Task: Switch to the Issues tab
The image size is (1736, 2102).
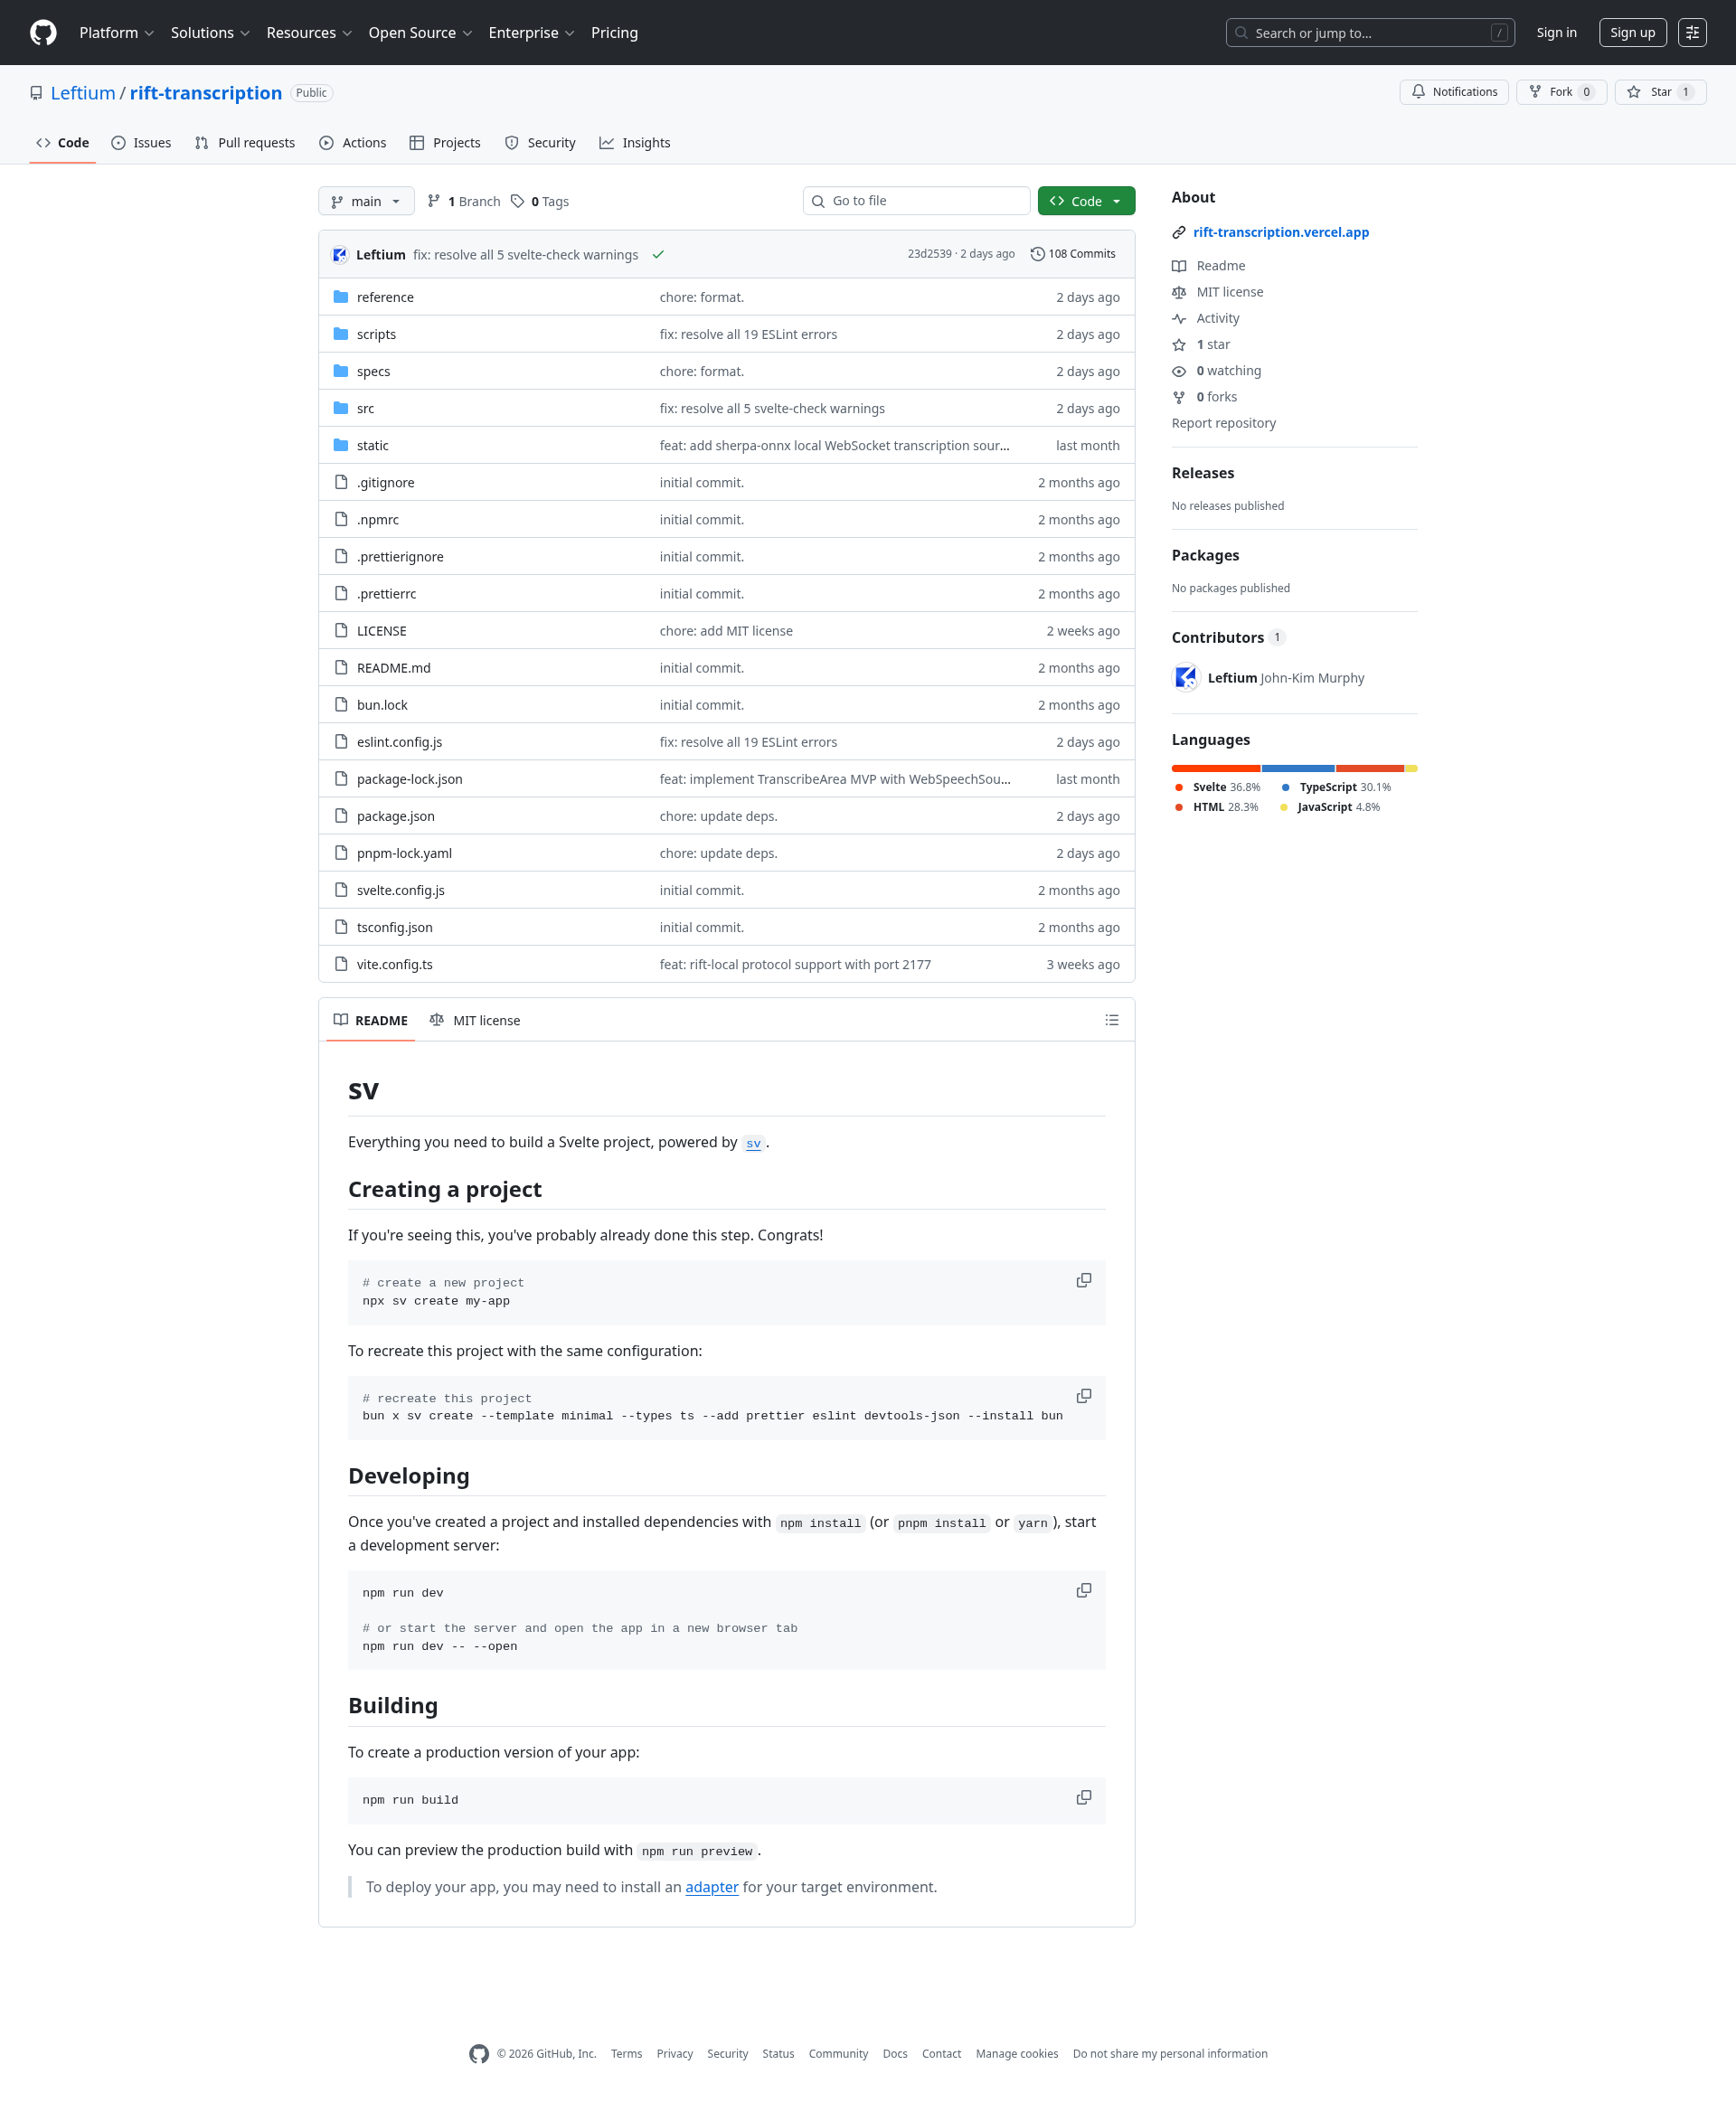Action: click(141, 143)
